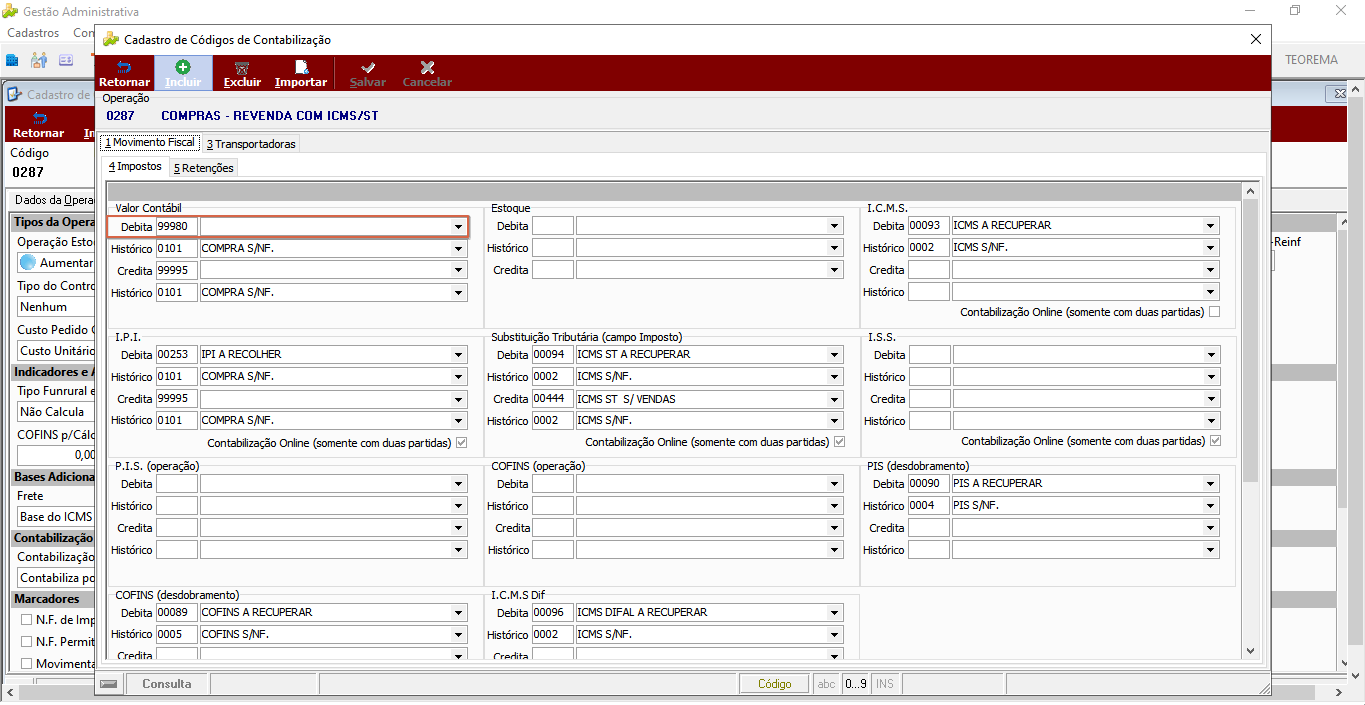Click the green Incluir icon
The width and height of the screenshot is (1365, 705).
point(183,67)
